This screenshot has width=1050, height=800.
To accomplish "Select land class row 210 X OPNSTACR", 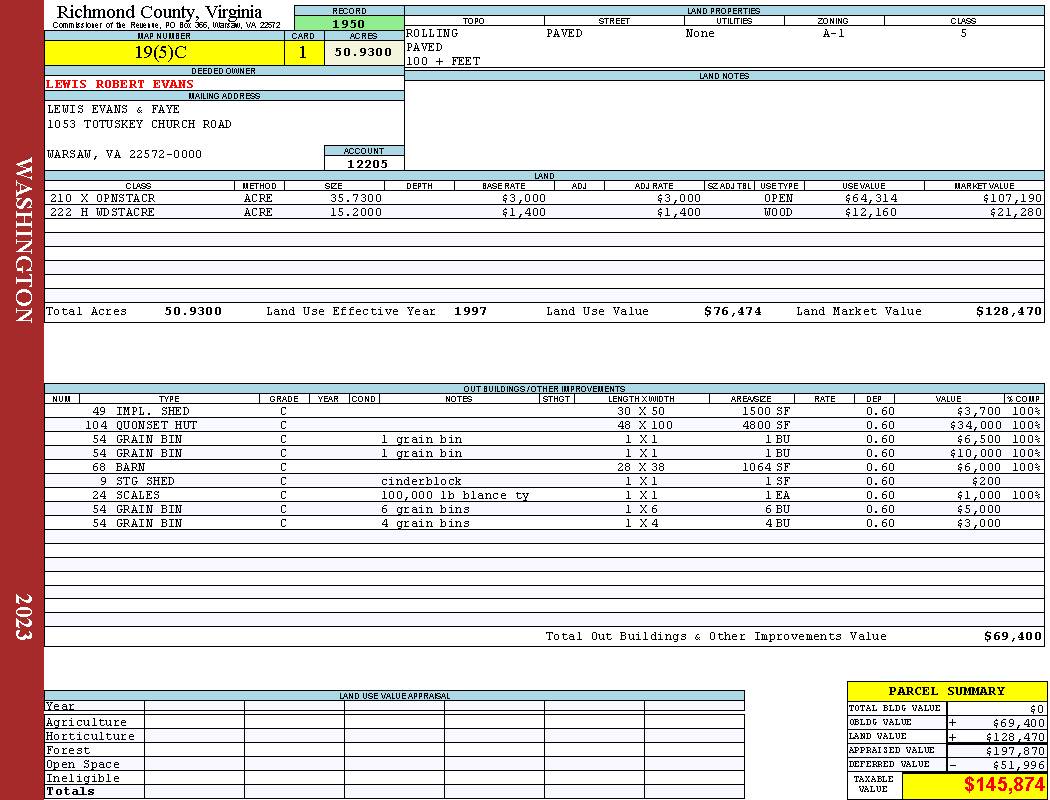I will click(x=544, y=199).
